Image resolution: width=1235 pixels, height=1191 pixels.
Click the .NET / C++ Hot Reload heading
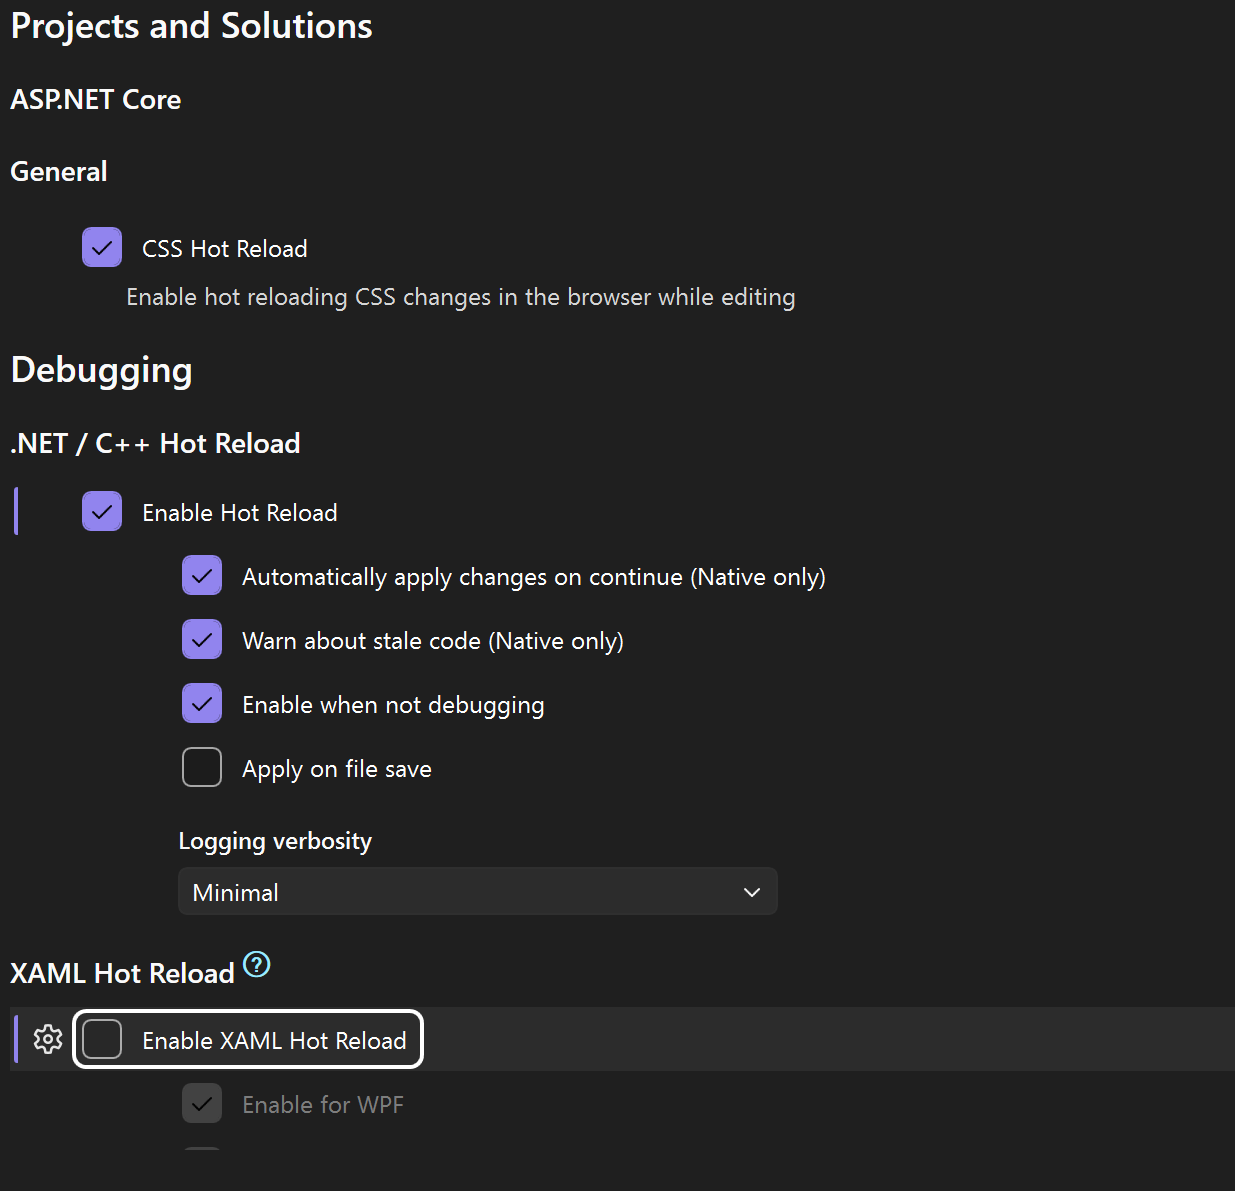(x=155, y=444)
